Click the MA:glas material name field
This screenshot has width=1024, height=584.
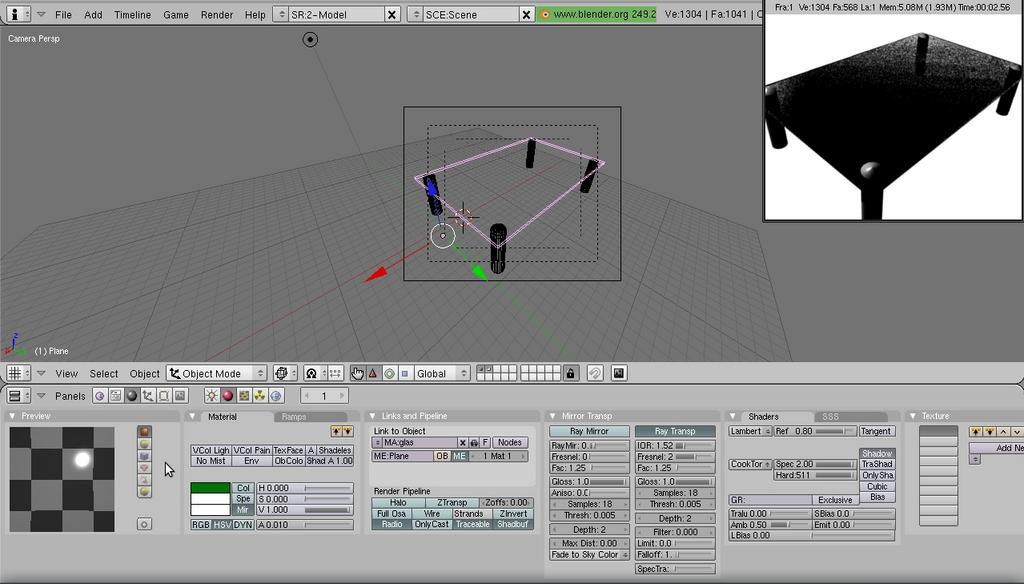pyautogui.click(x=420, y=442)
